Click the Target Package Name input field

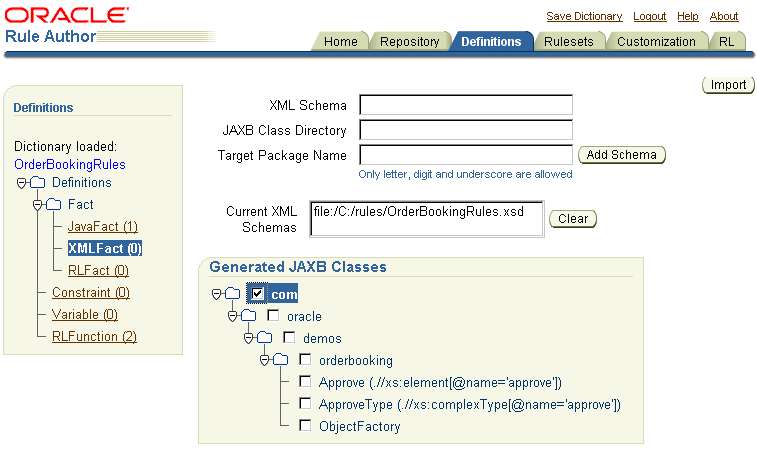coord(466,155)
